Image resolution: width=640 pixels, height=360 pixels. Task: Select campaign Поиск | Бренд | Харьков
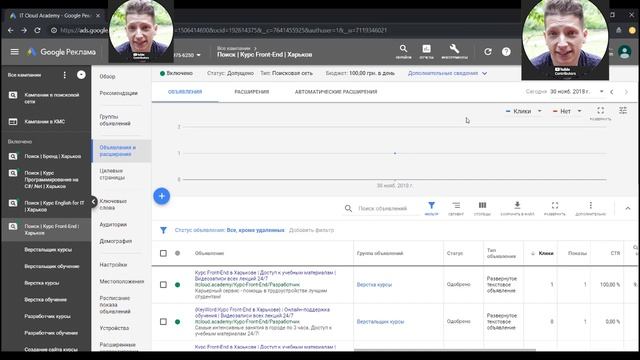point(53,156)
